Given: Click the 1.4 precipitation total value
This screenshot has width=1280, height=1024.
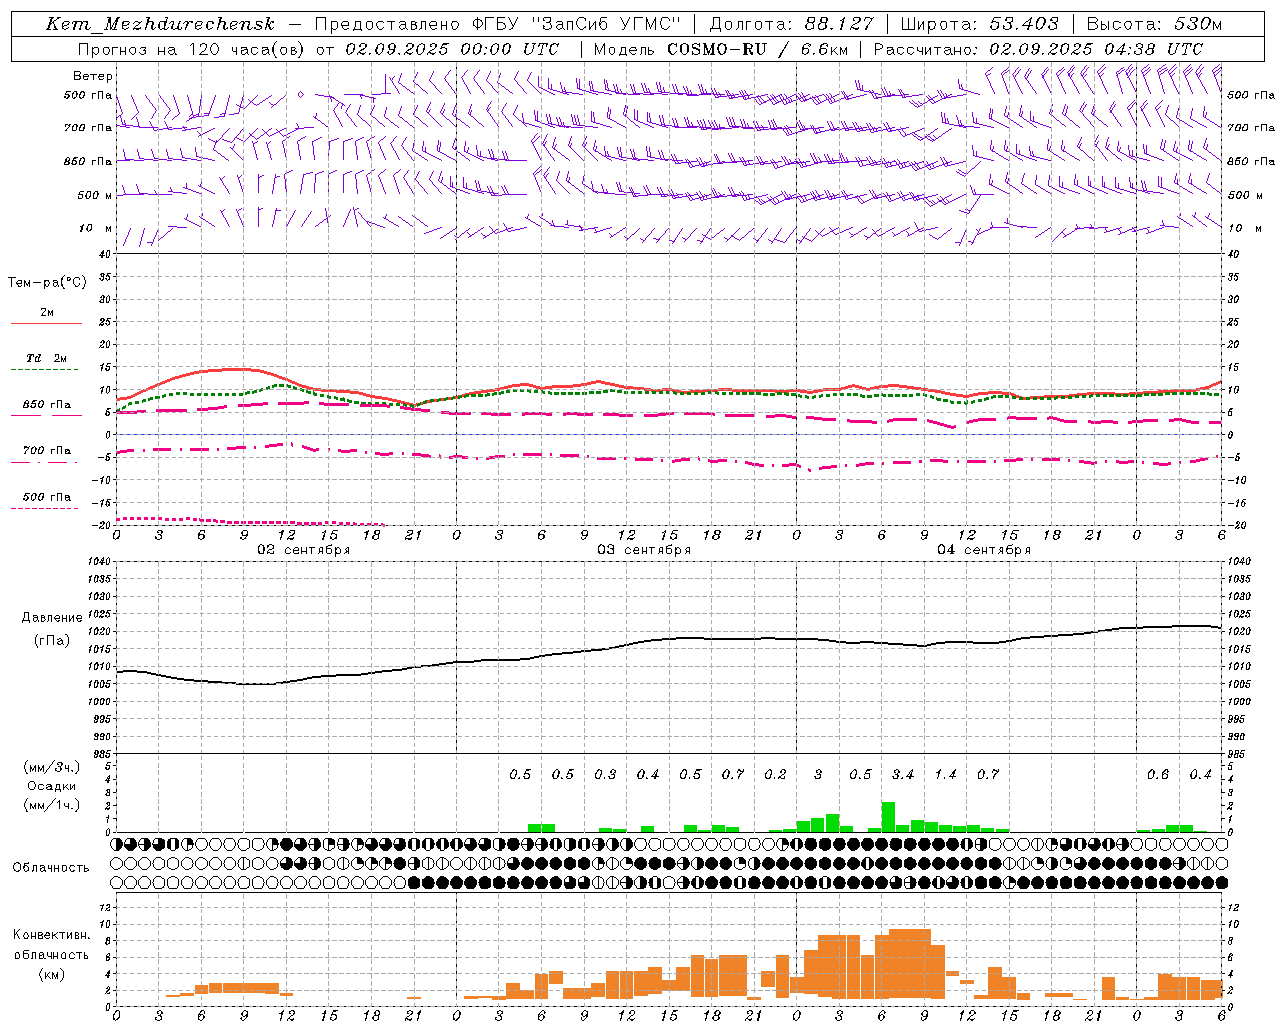Looking at the screenshot, I should click(x=945, y=775).
